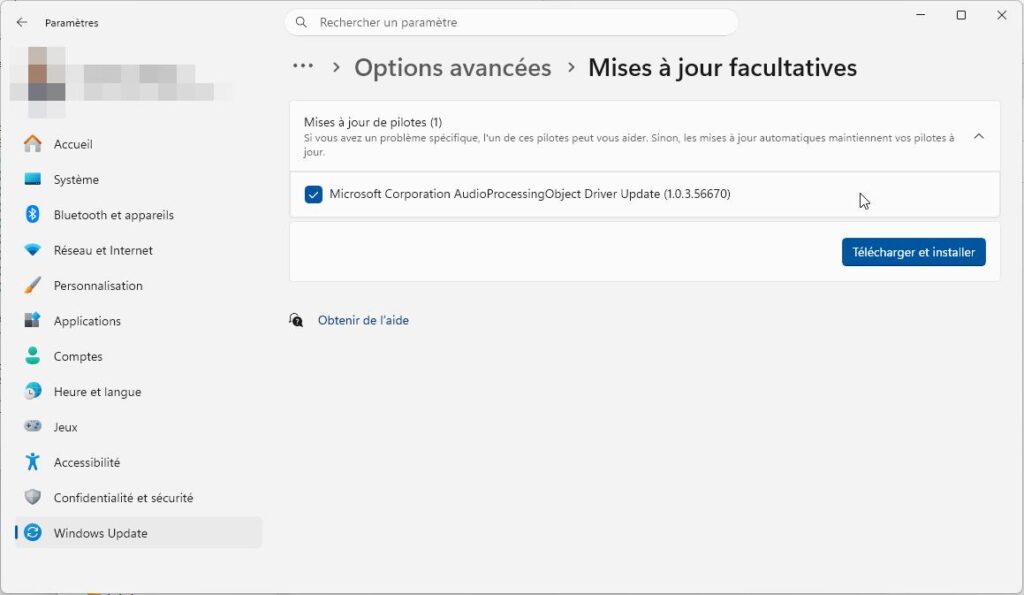
Task: Go to Options avancées breadcrumb
Action: pos(453,67)
